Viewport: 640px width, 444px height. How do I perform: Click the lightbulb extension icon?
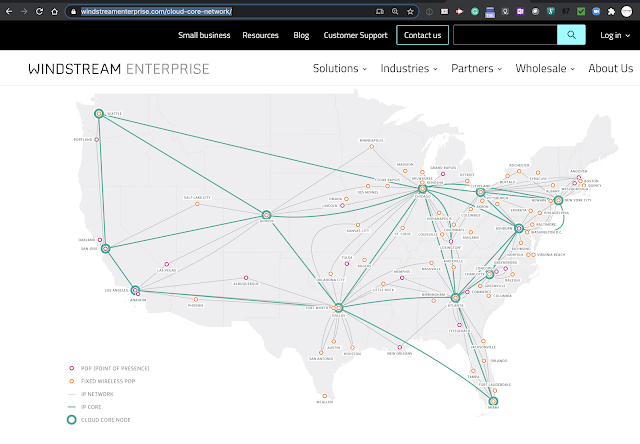click(x=505, y=11)
